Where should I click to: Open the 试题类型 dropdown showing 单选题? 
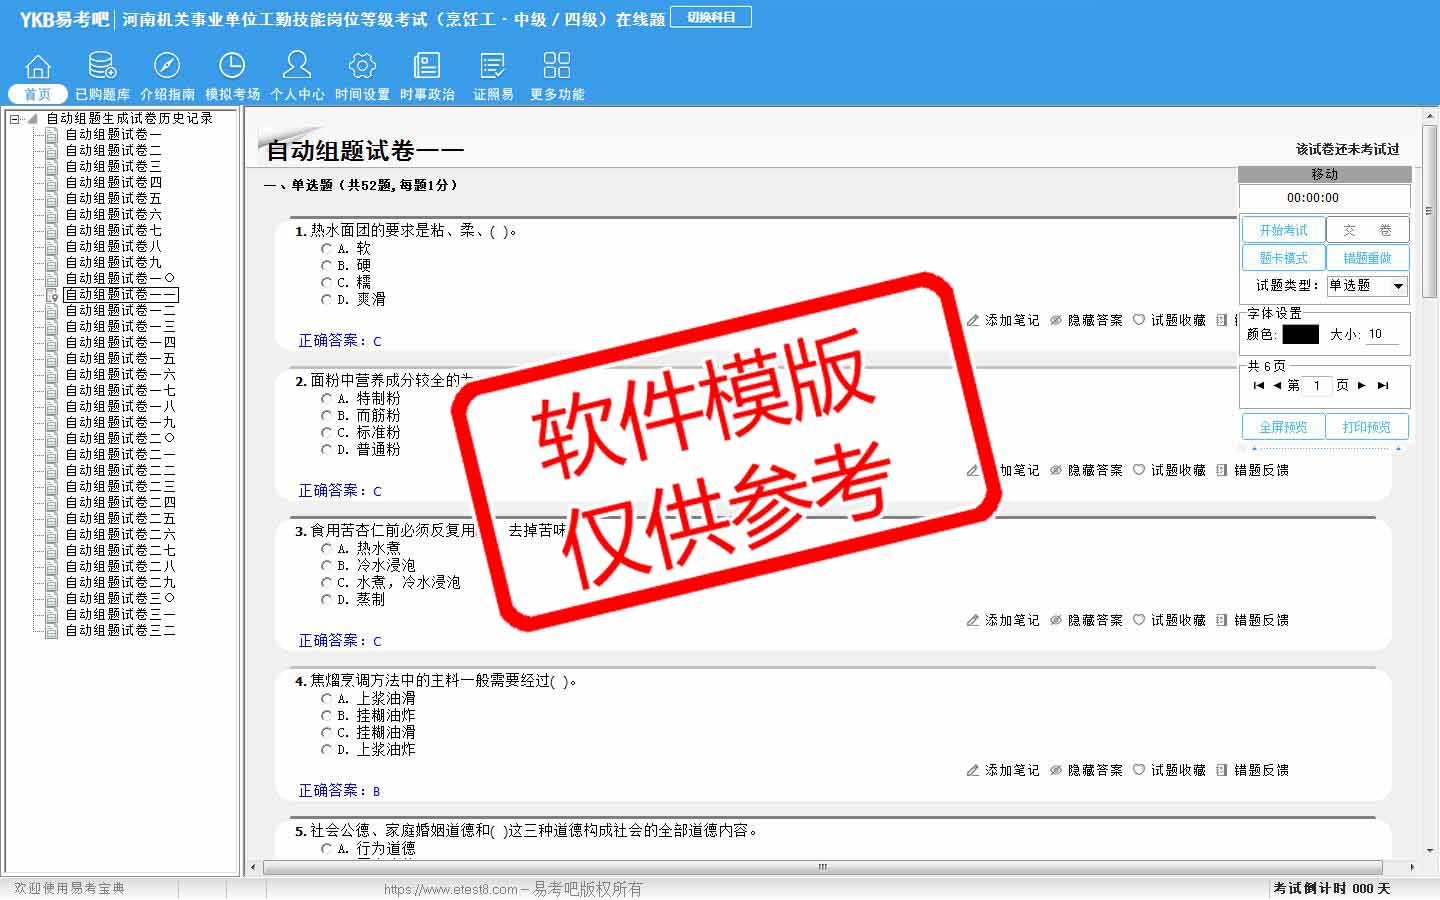[1367, 286]
